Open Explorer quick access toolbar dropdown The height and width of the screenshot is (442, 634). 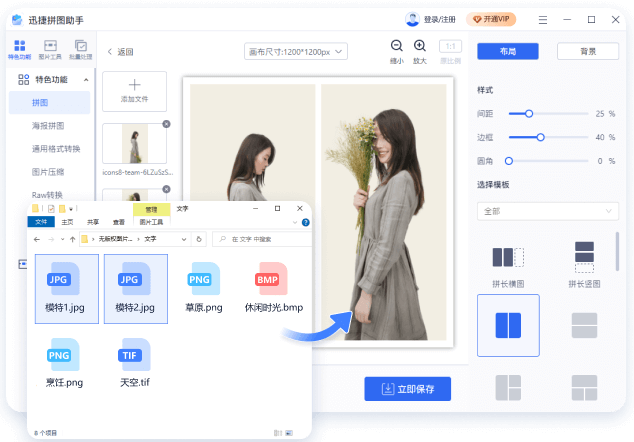[x=71, y=209]
